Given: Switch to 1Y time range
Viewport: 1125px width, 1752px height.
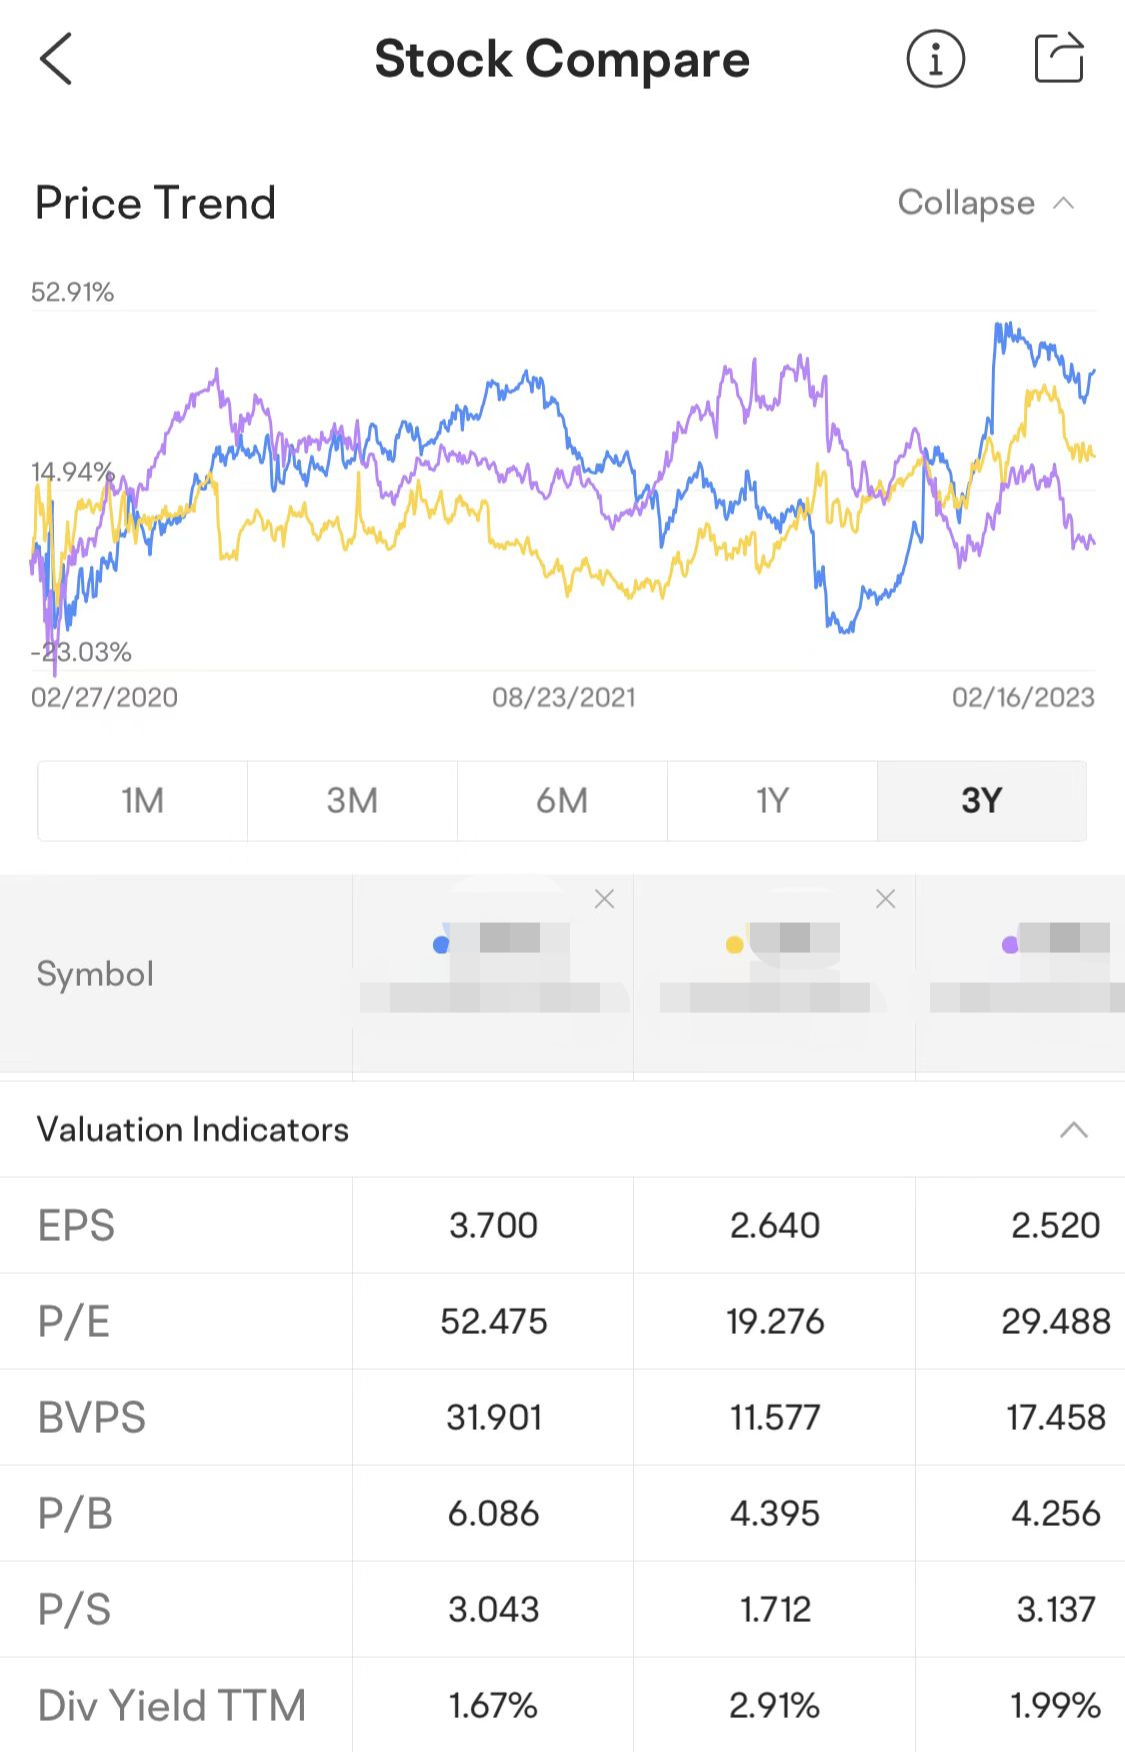Looking at the screenshot, I should click(772, 801).
